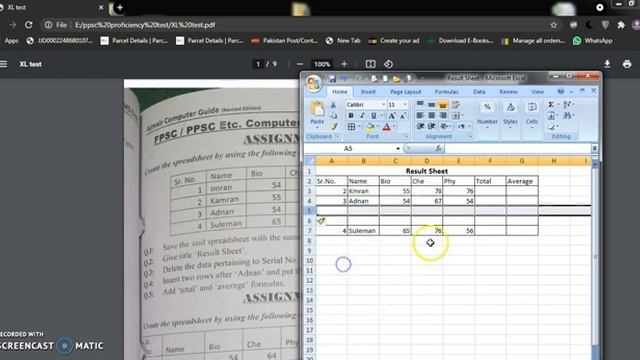The height and width of the screenshot is (360, 640).
Task: Click the Decrease Indent icon
Action: click(x=420, y=127)
